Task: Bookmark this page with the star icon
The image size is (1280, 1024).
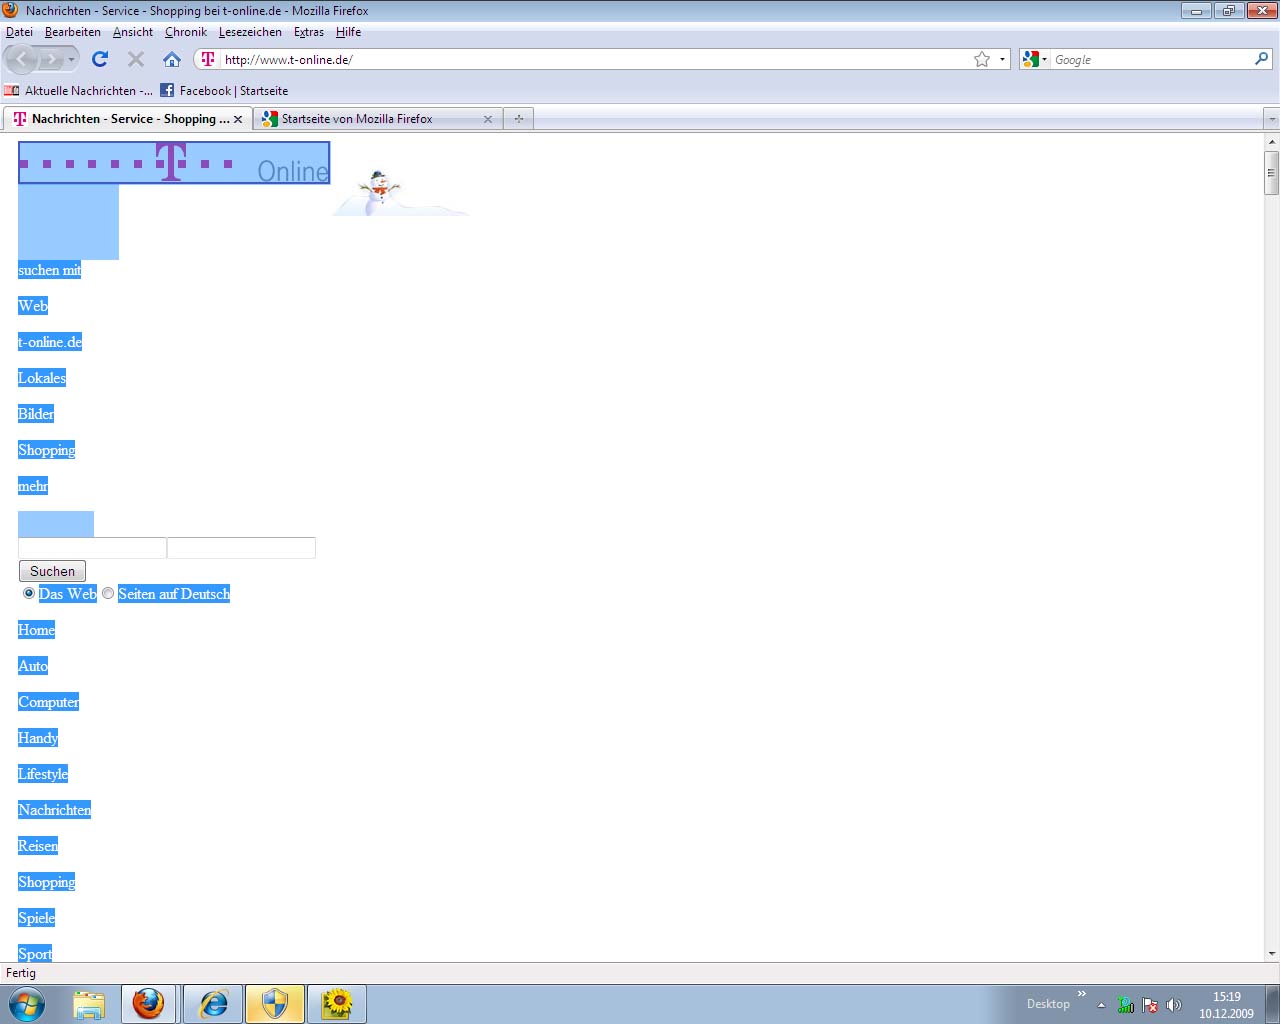Action: (x=982, y=59)
